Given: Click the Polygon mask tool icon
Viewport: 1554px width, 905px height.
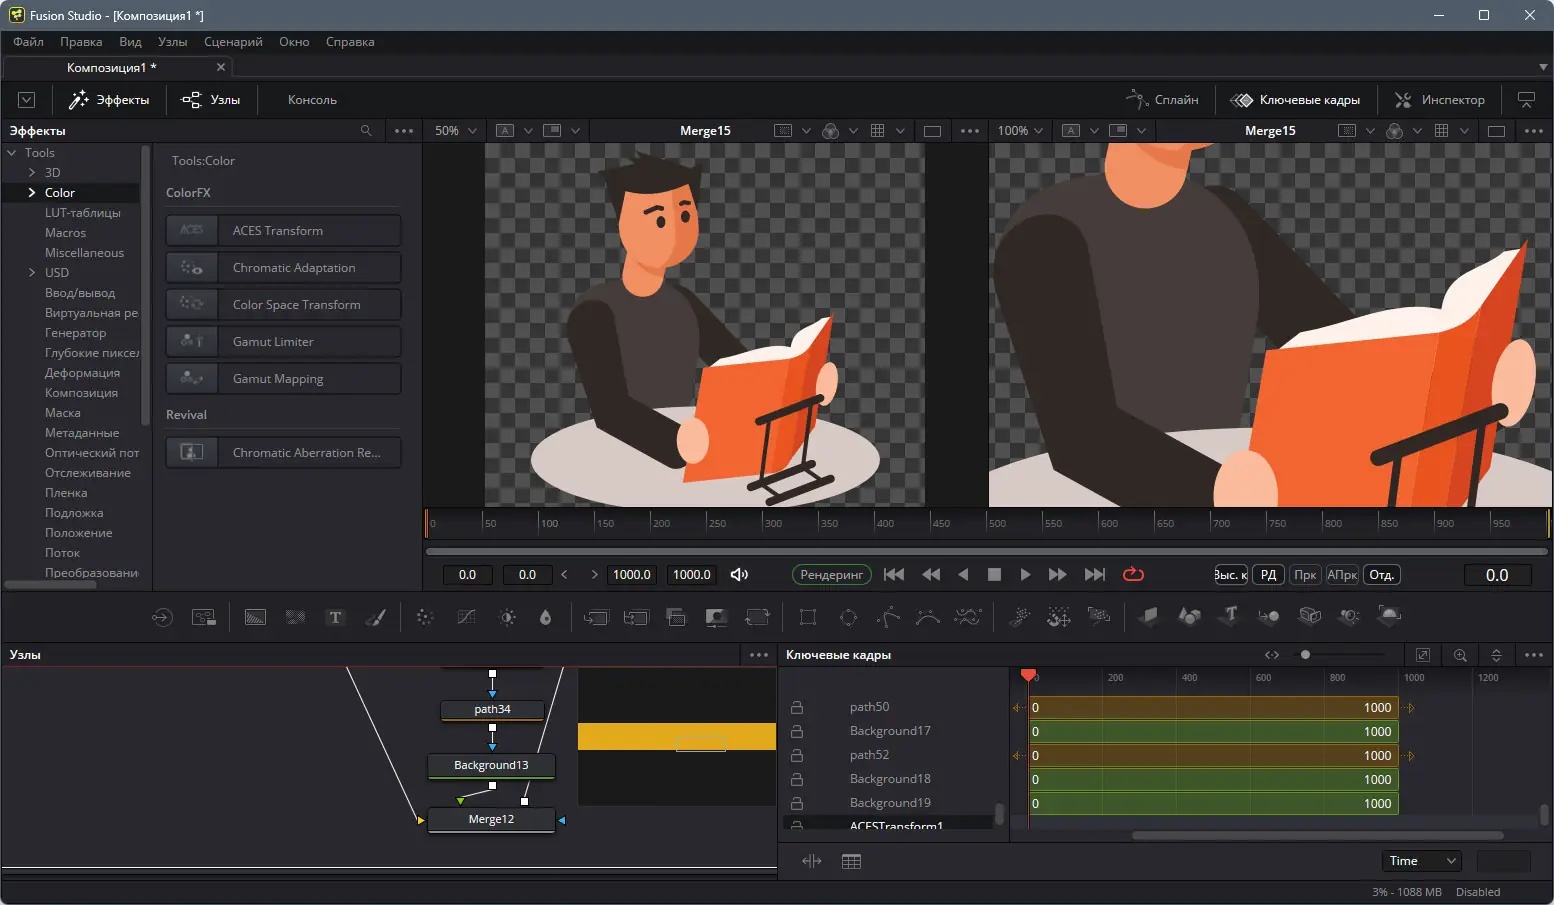Looking at the screenshot, I should [888, 617].
